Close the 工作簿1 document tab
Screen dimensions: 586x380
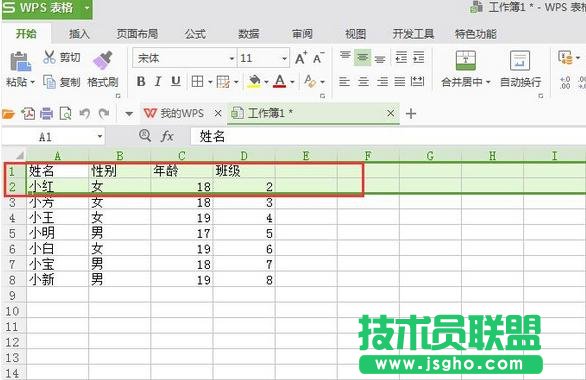pyautogui.click(x=391, y=113)
